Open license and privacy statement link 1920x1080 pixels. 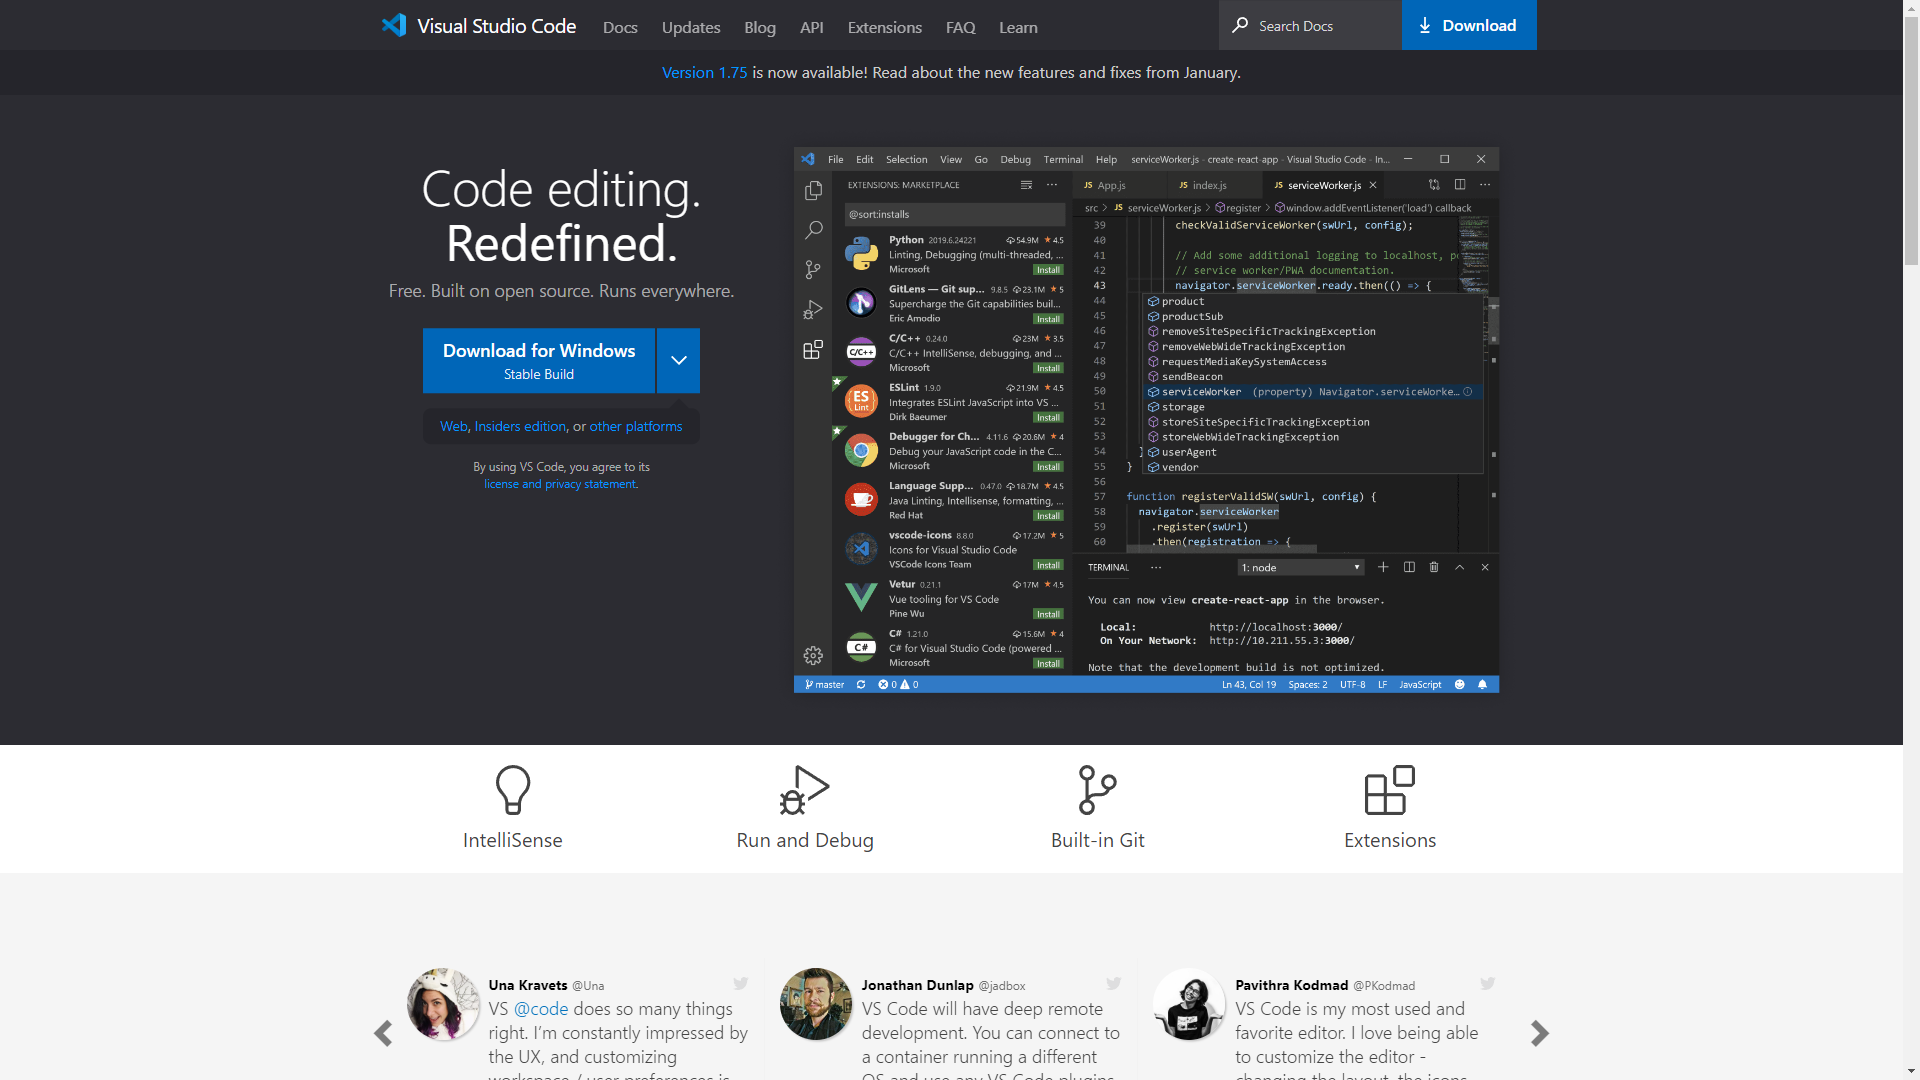coord(560,484)
